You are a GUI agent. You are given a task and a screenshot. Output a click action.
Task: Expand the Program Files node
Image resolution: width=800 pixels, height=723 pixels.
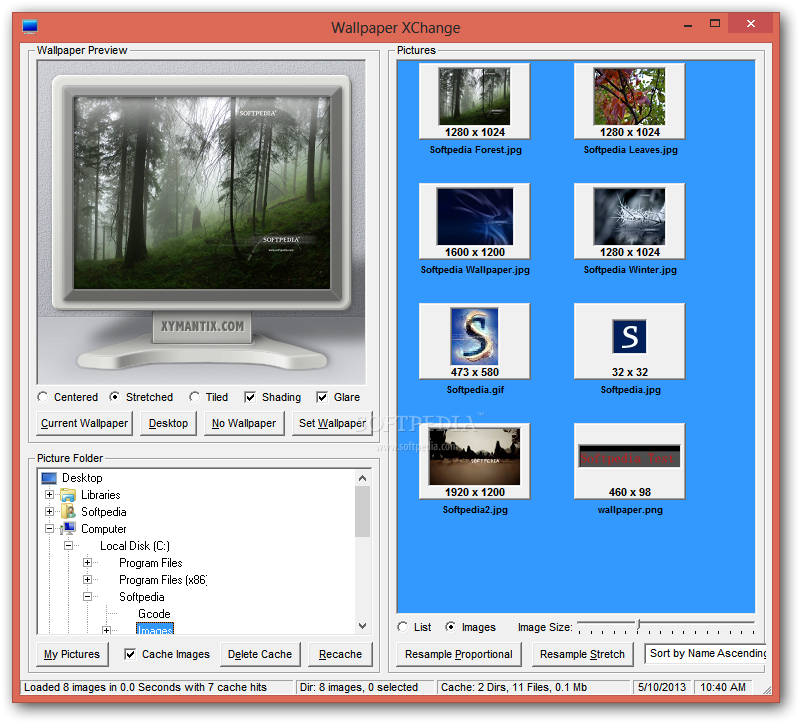pyautogui.click(x=88, y=563)
